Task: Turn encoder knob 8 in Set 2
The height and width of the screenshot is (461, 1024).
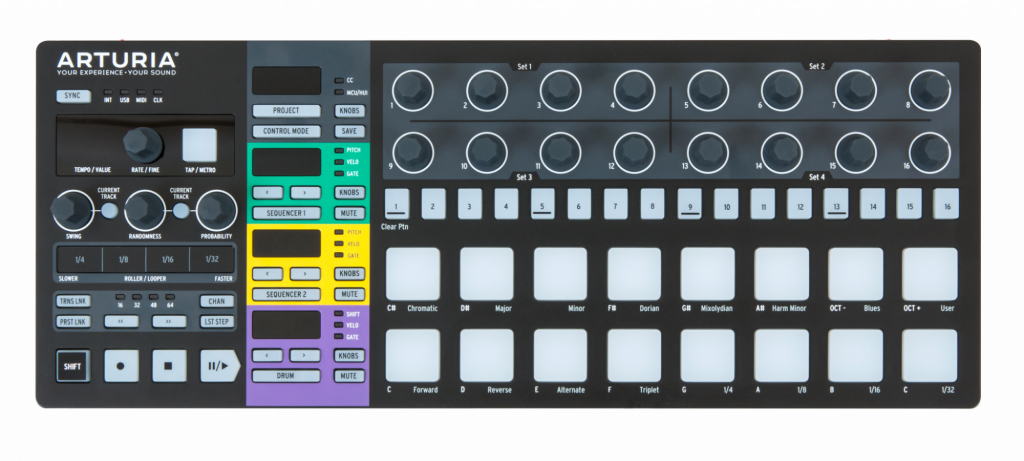Action: pyautogui.click(x=930, y=90)
